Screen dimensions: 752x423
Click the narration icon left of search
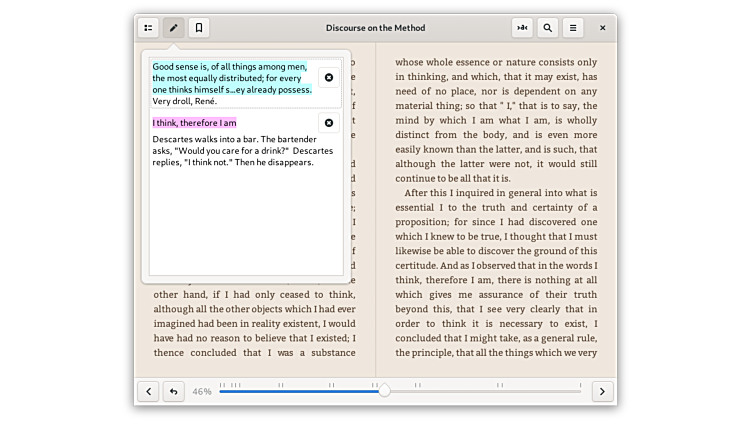tap(522, 28)
